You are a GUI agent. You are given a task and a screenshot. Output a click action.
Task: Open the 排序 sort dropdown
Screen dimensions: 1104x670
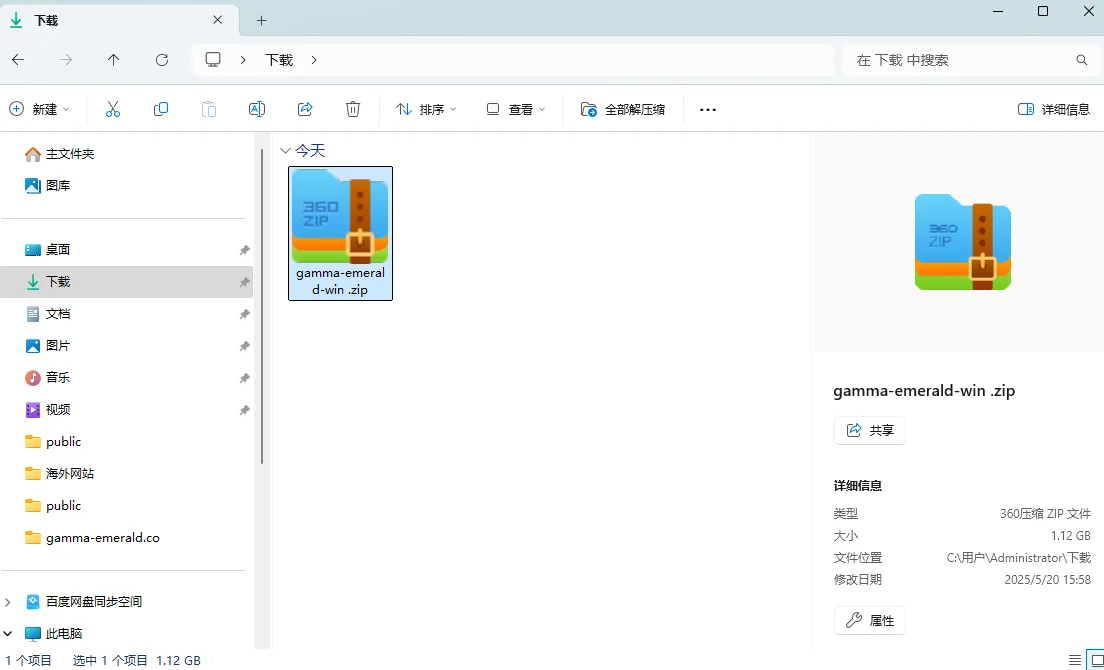[426, 109]
